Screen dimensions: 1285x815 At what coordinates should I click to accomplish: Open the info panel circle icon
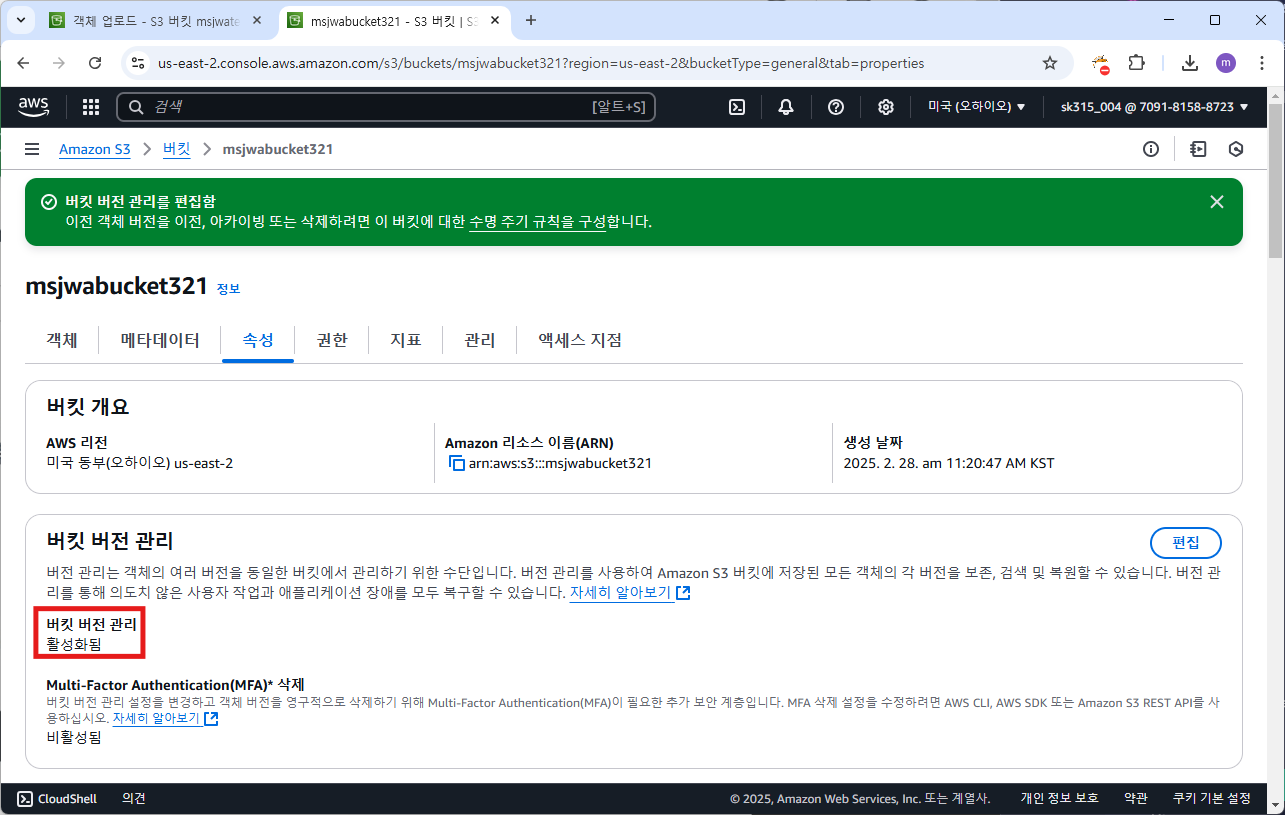tap(1151, 149)
